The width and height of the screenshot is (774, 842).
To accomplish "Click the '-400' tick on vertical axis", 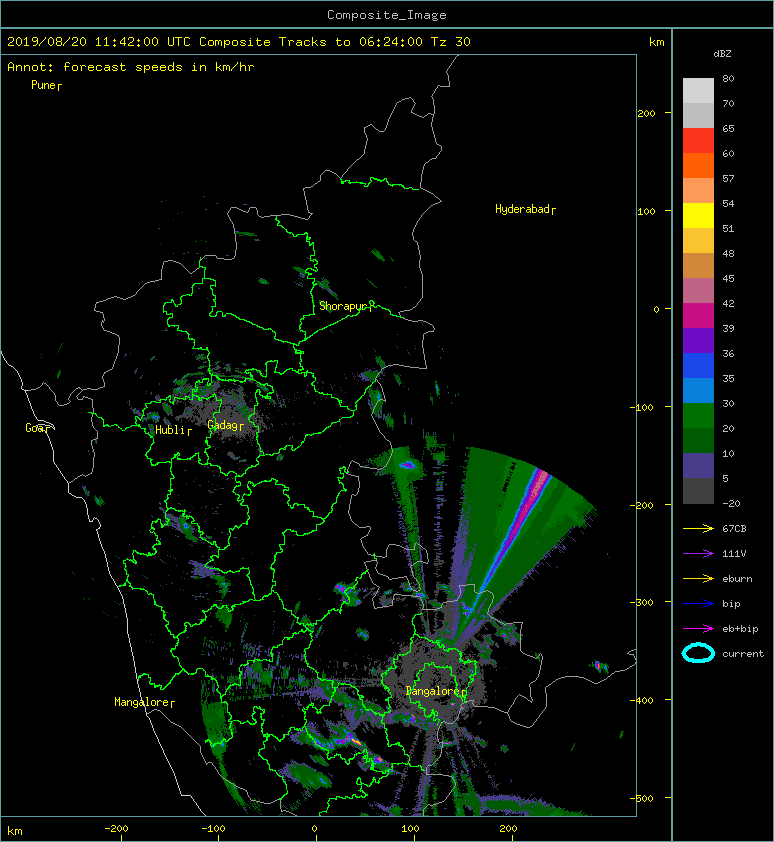I will 641,700.
